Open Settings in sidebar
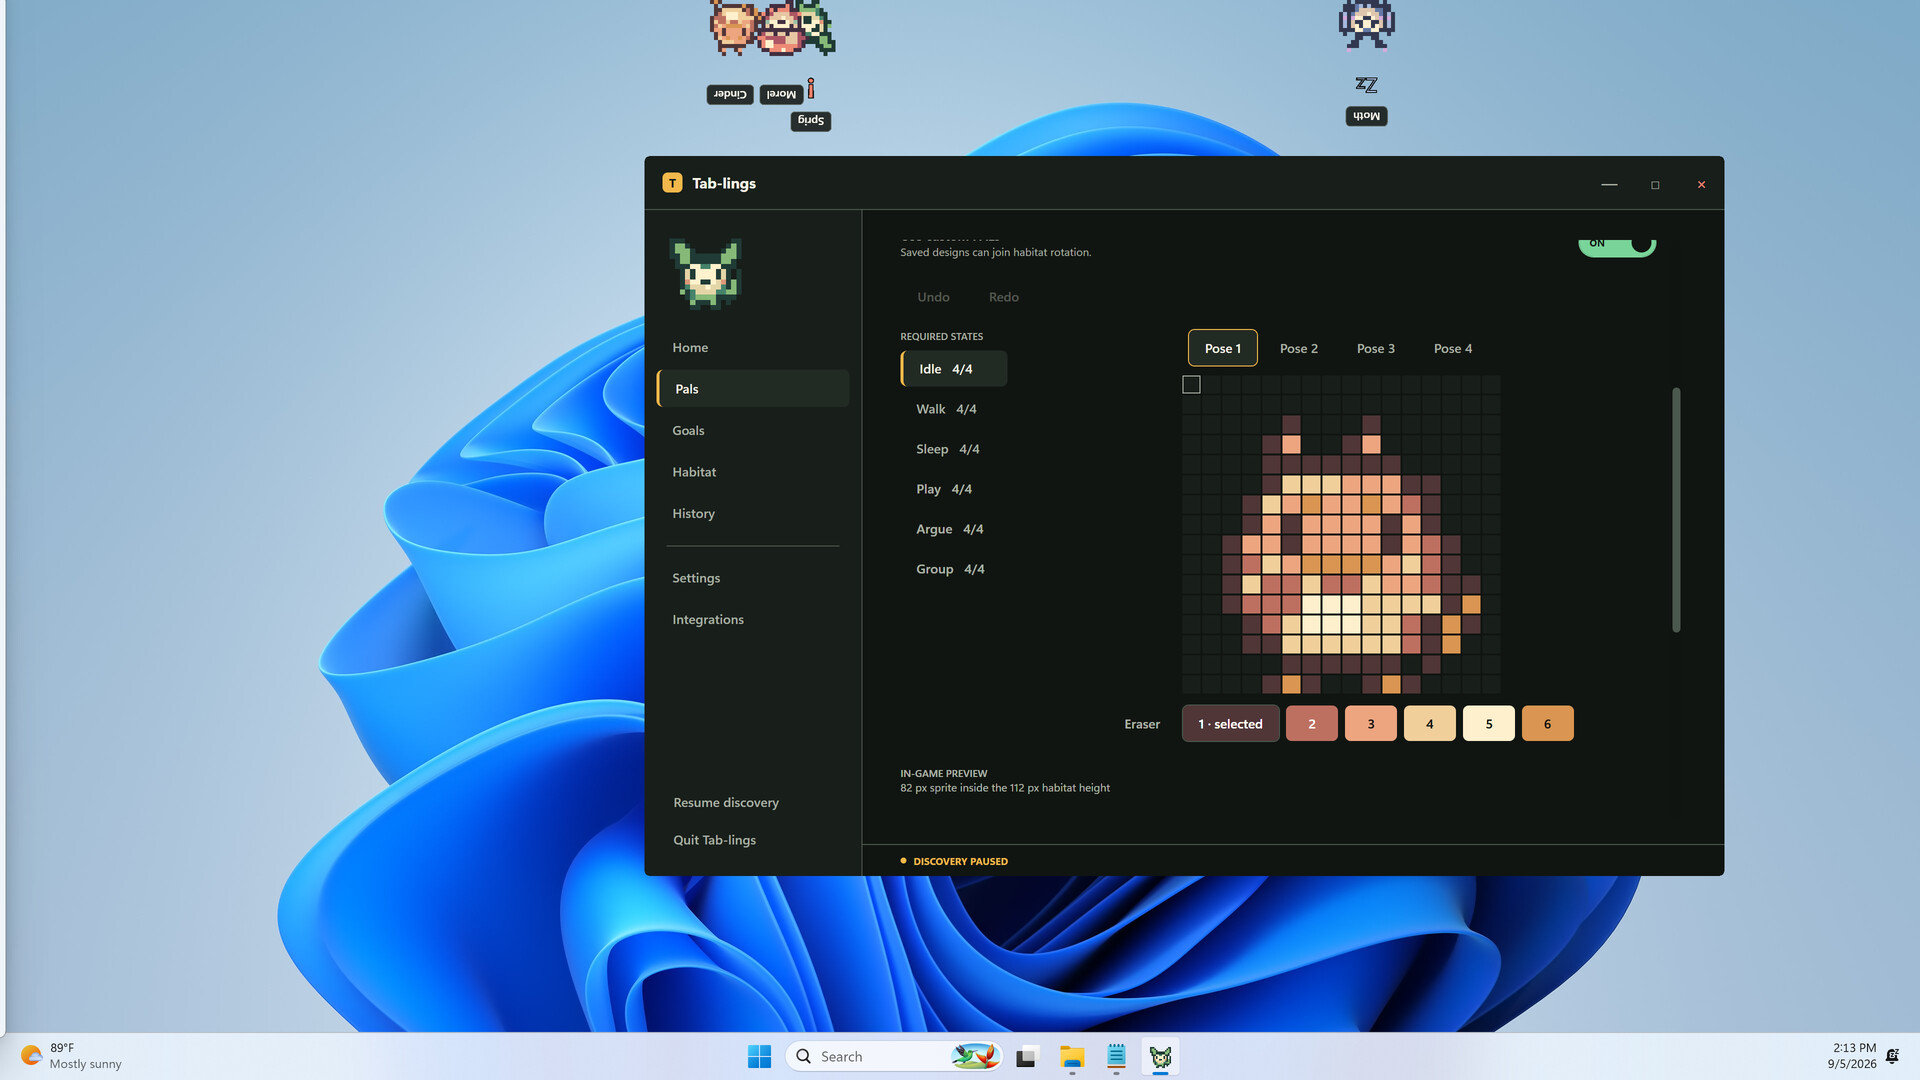 [696, 578]
